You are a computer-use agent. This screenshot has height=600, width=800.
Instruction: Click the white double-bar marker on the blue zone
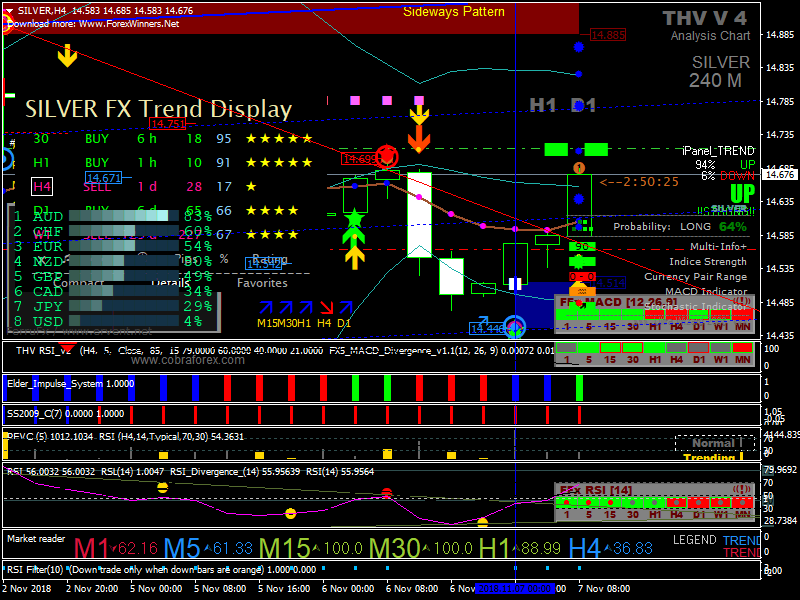pyautogui.click(x=515, y=284)
